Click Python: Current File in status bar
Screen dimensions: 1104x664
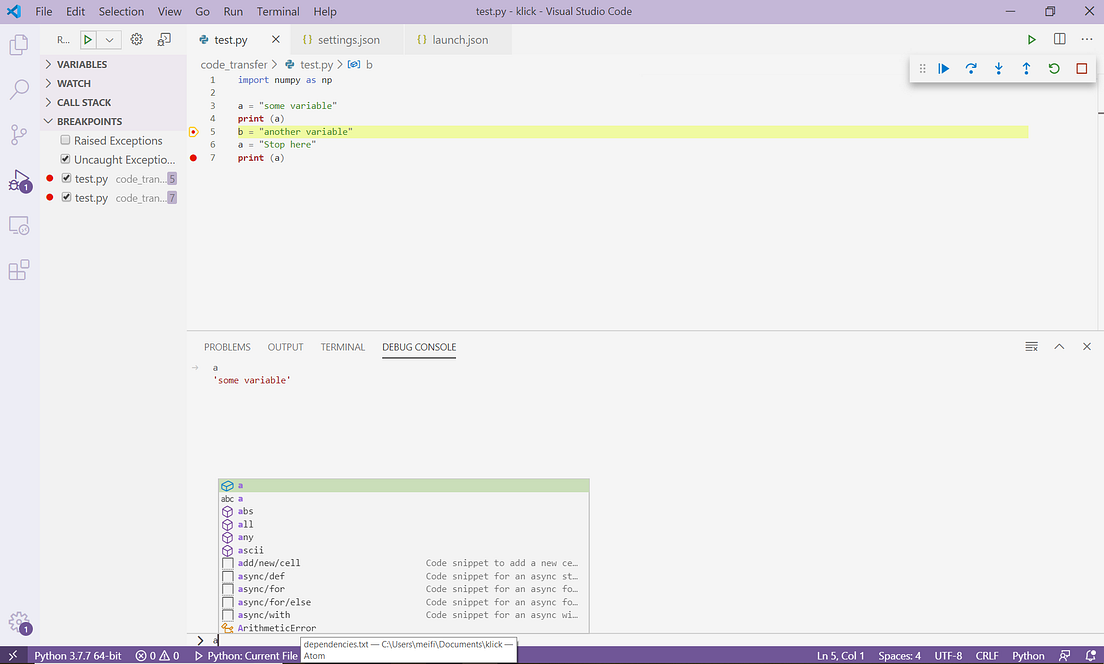click(248, 655)
